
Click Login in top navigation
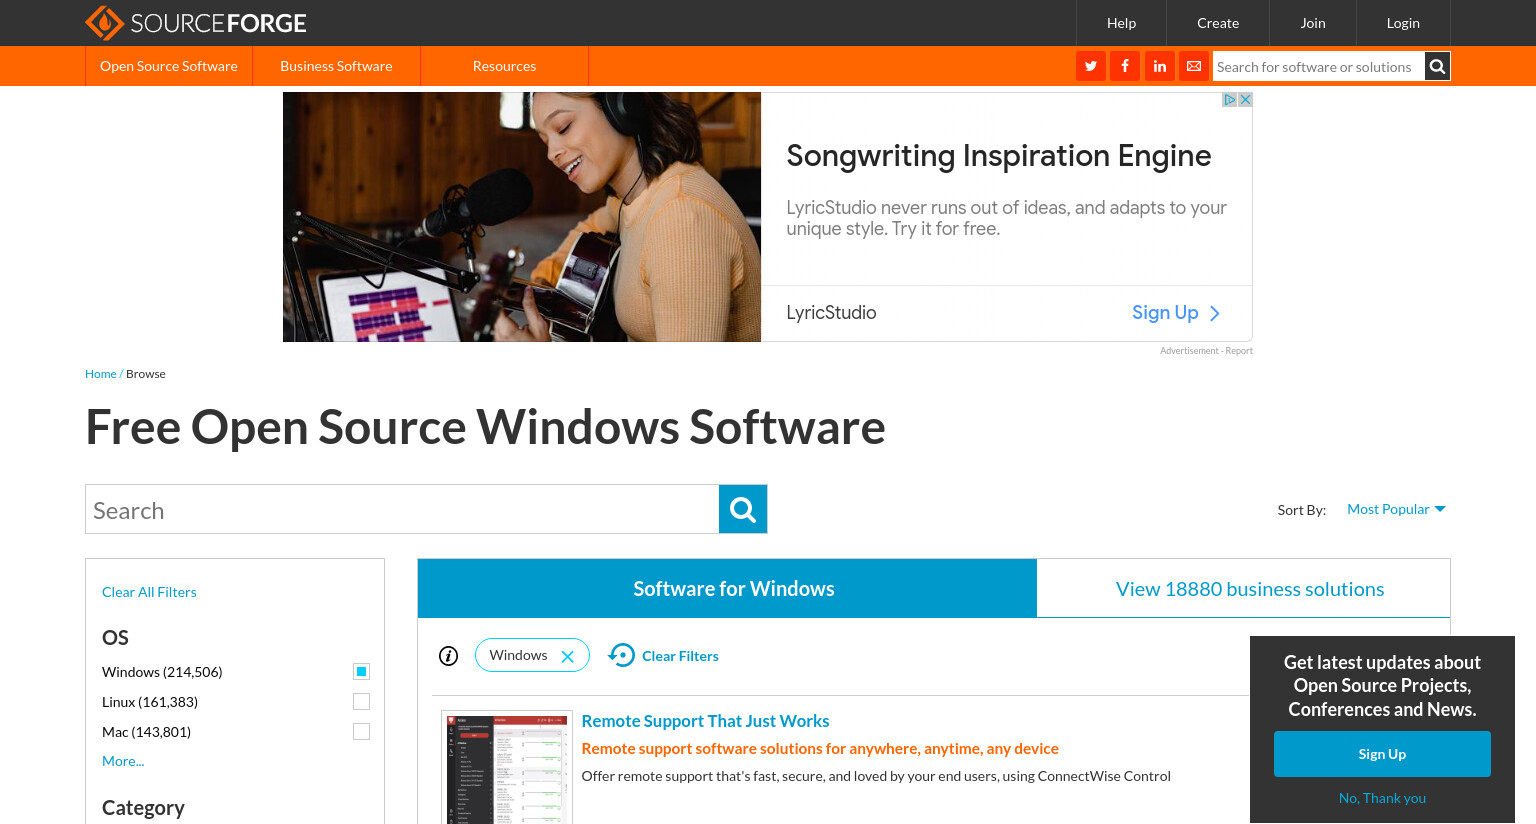point(1403,23)
